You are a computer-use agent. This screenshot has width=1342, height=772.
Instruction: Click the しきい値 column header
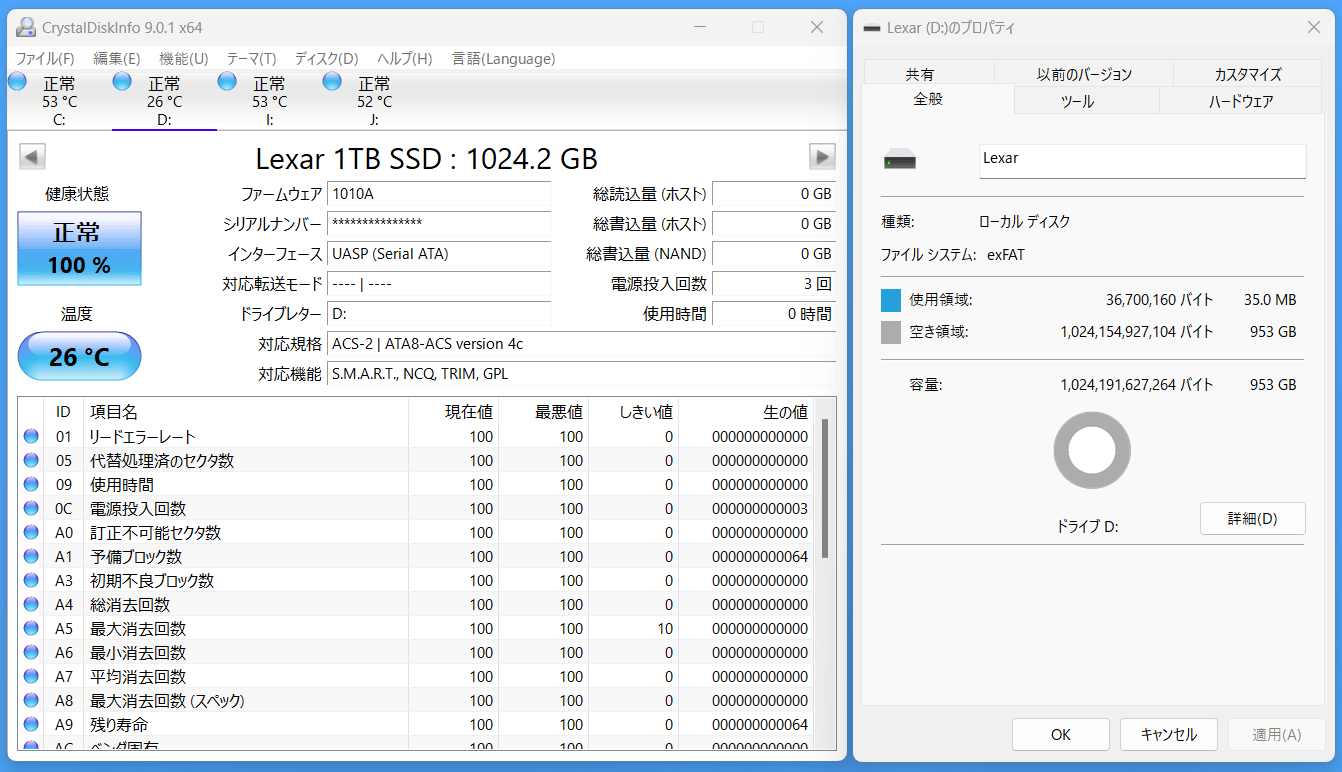click(633, 411)
